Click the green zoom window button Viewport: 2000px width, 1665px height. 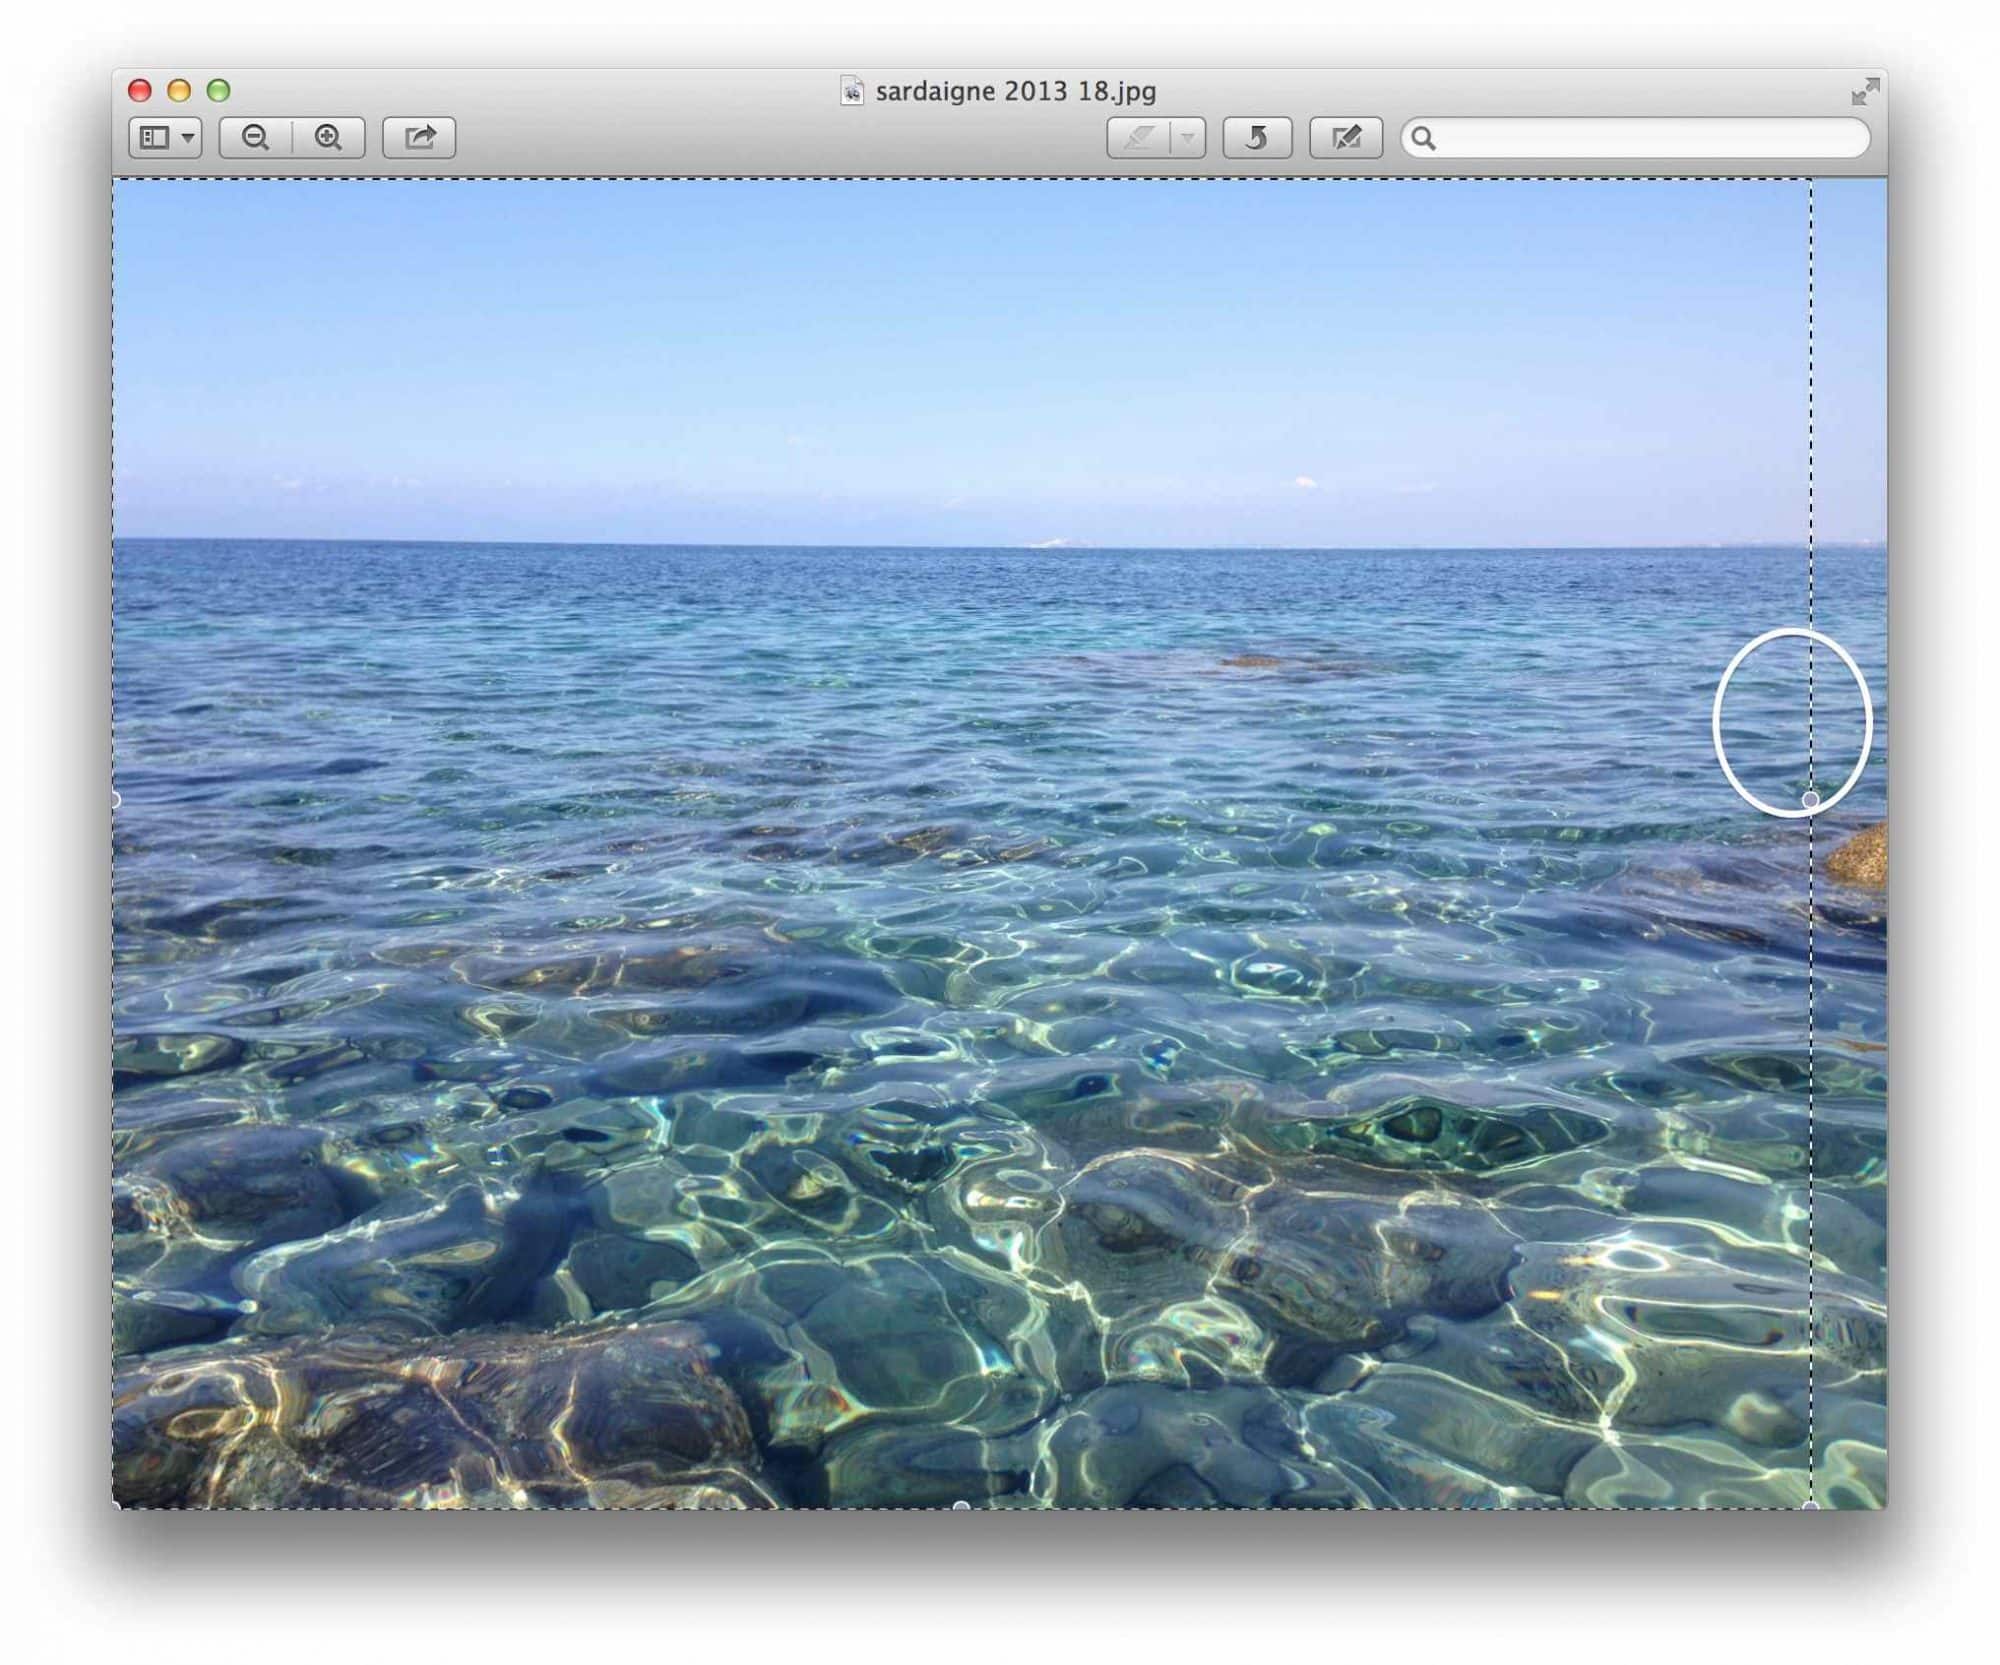(x=218, y=91)
